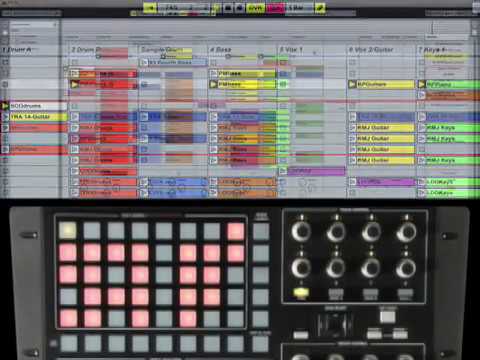
Task: Click top empty clip stop square in Vox 2/Guitar
Action: [352, 63]
